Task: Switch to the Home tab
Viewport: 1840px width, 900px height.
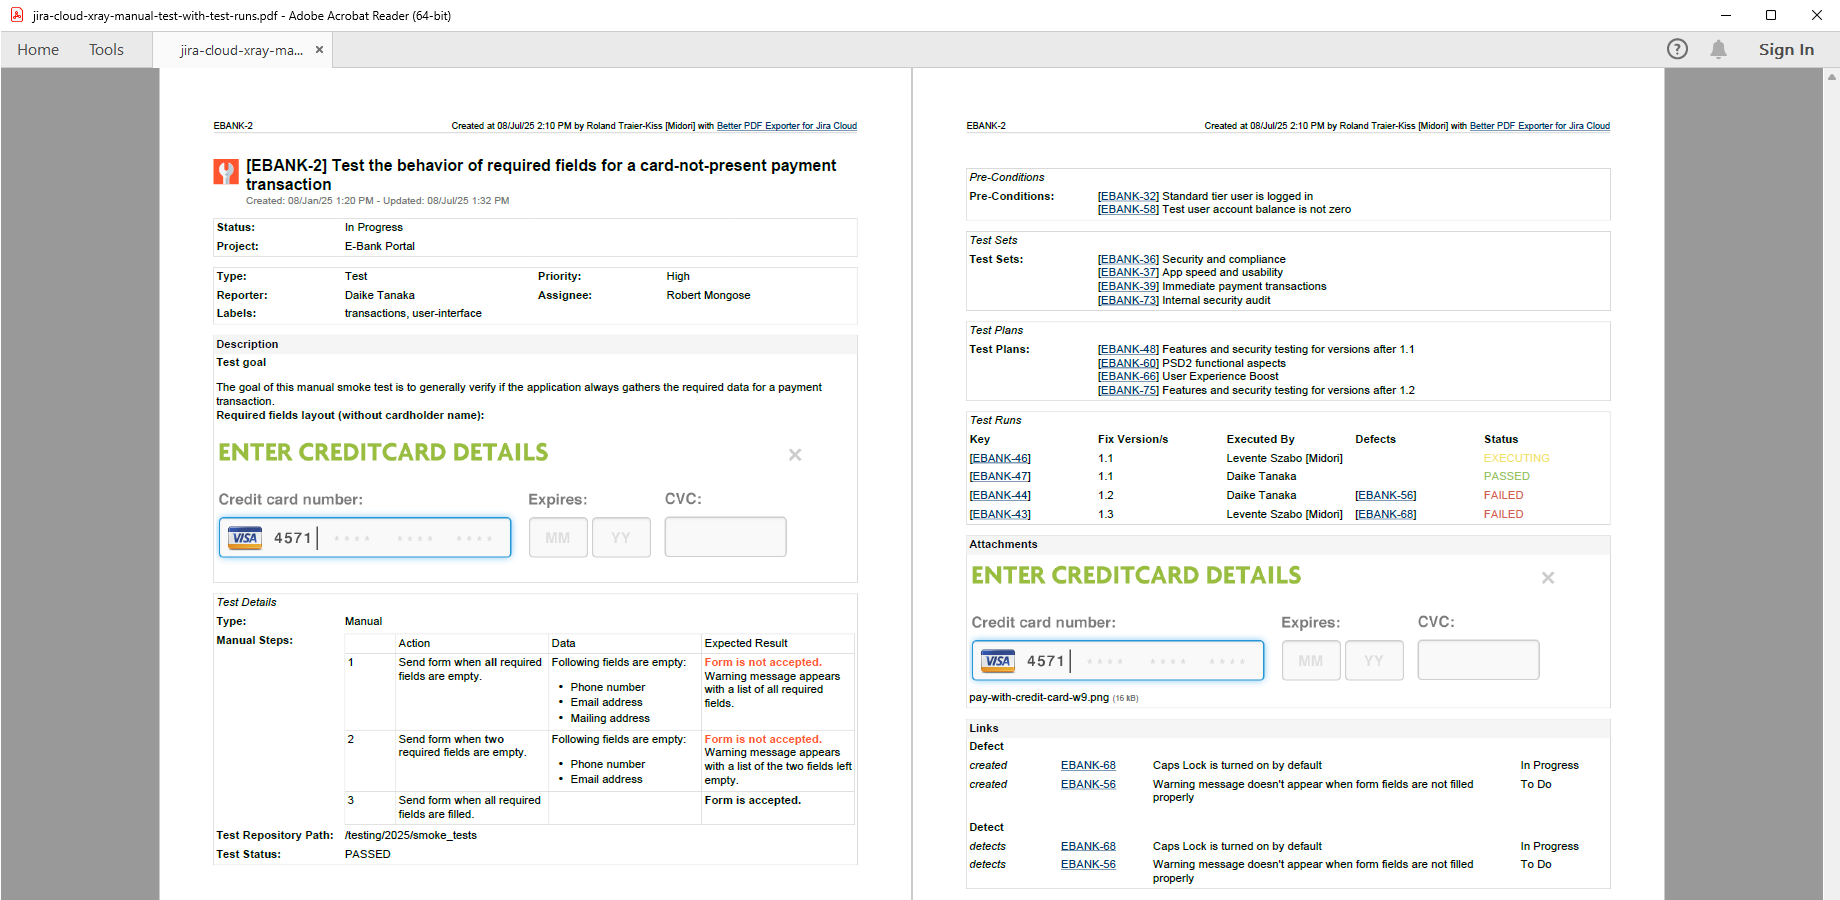Action: click(38, 49)
